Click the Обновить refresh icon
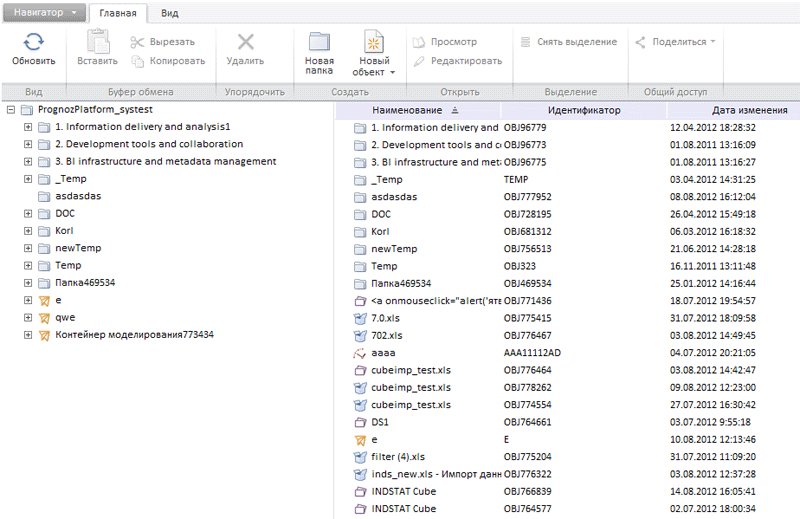This screenshot has height=519, width=800. [x=34, y=42]
